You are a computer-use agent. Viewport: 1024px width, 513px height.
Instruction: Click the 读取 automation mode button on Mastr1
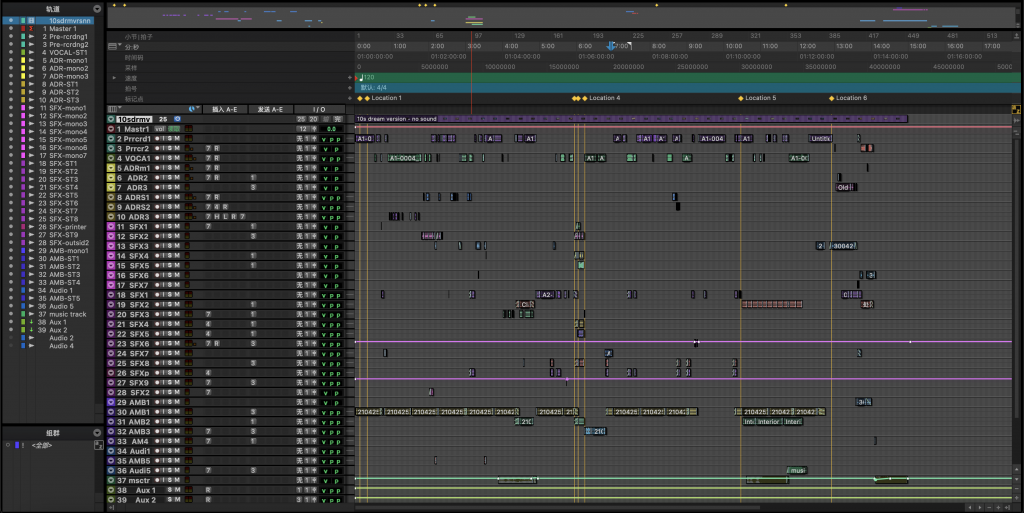coord(174,129)
